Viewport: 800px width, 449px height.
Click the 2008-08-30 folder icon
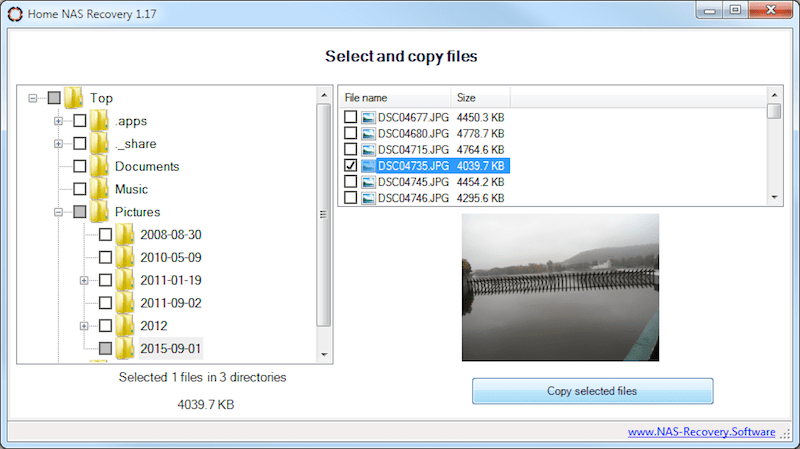point(124,235)
